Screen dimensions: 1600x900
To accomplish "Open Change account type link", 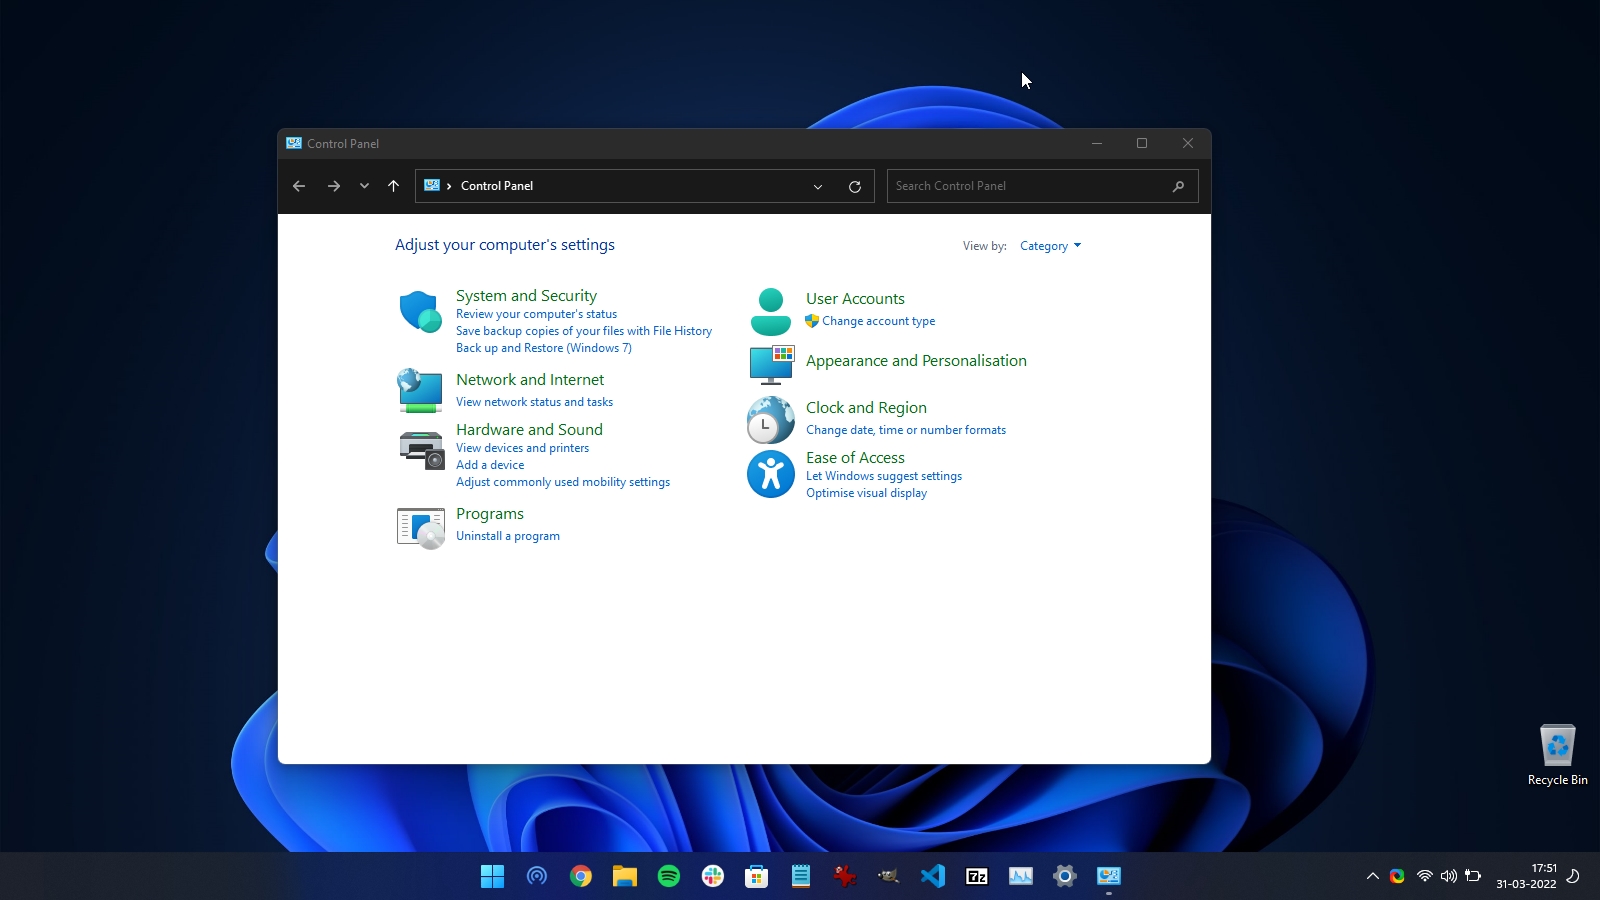I will [x=878, y=321].
